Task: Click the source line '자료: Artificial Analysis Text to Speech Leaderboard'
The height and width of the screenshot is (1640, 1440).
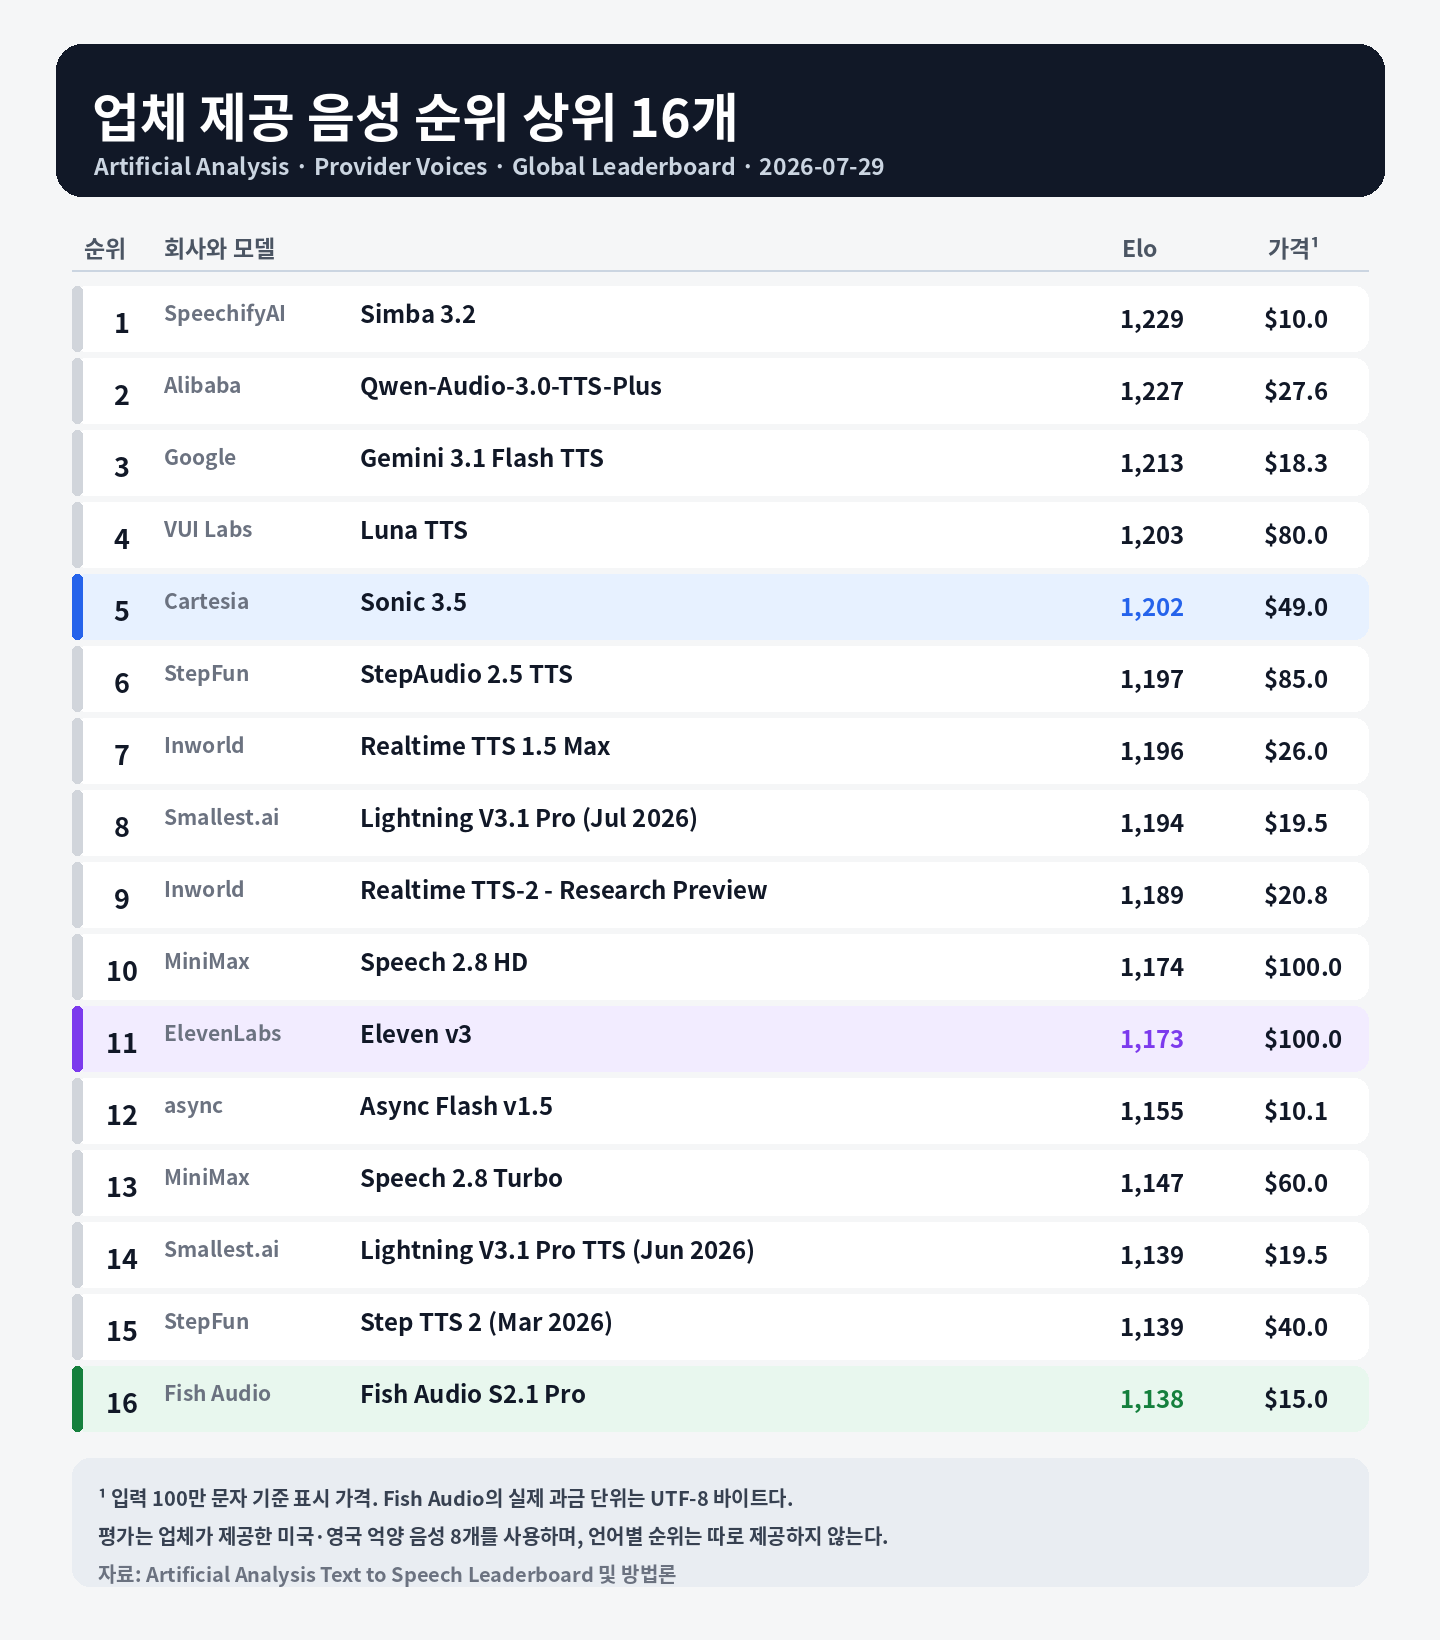Action: coord(387,1574)
